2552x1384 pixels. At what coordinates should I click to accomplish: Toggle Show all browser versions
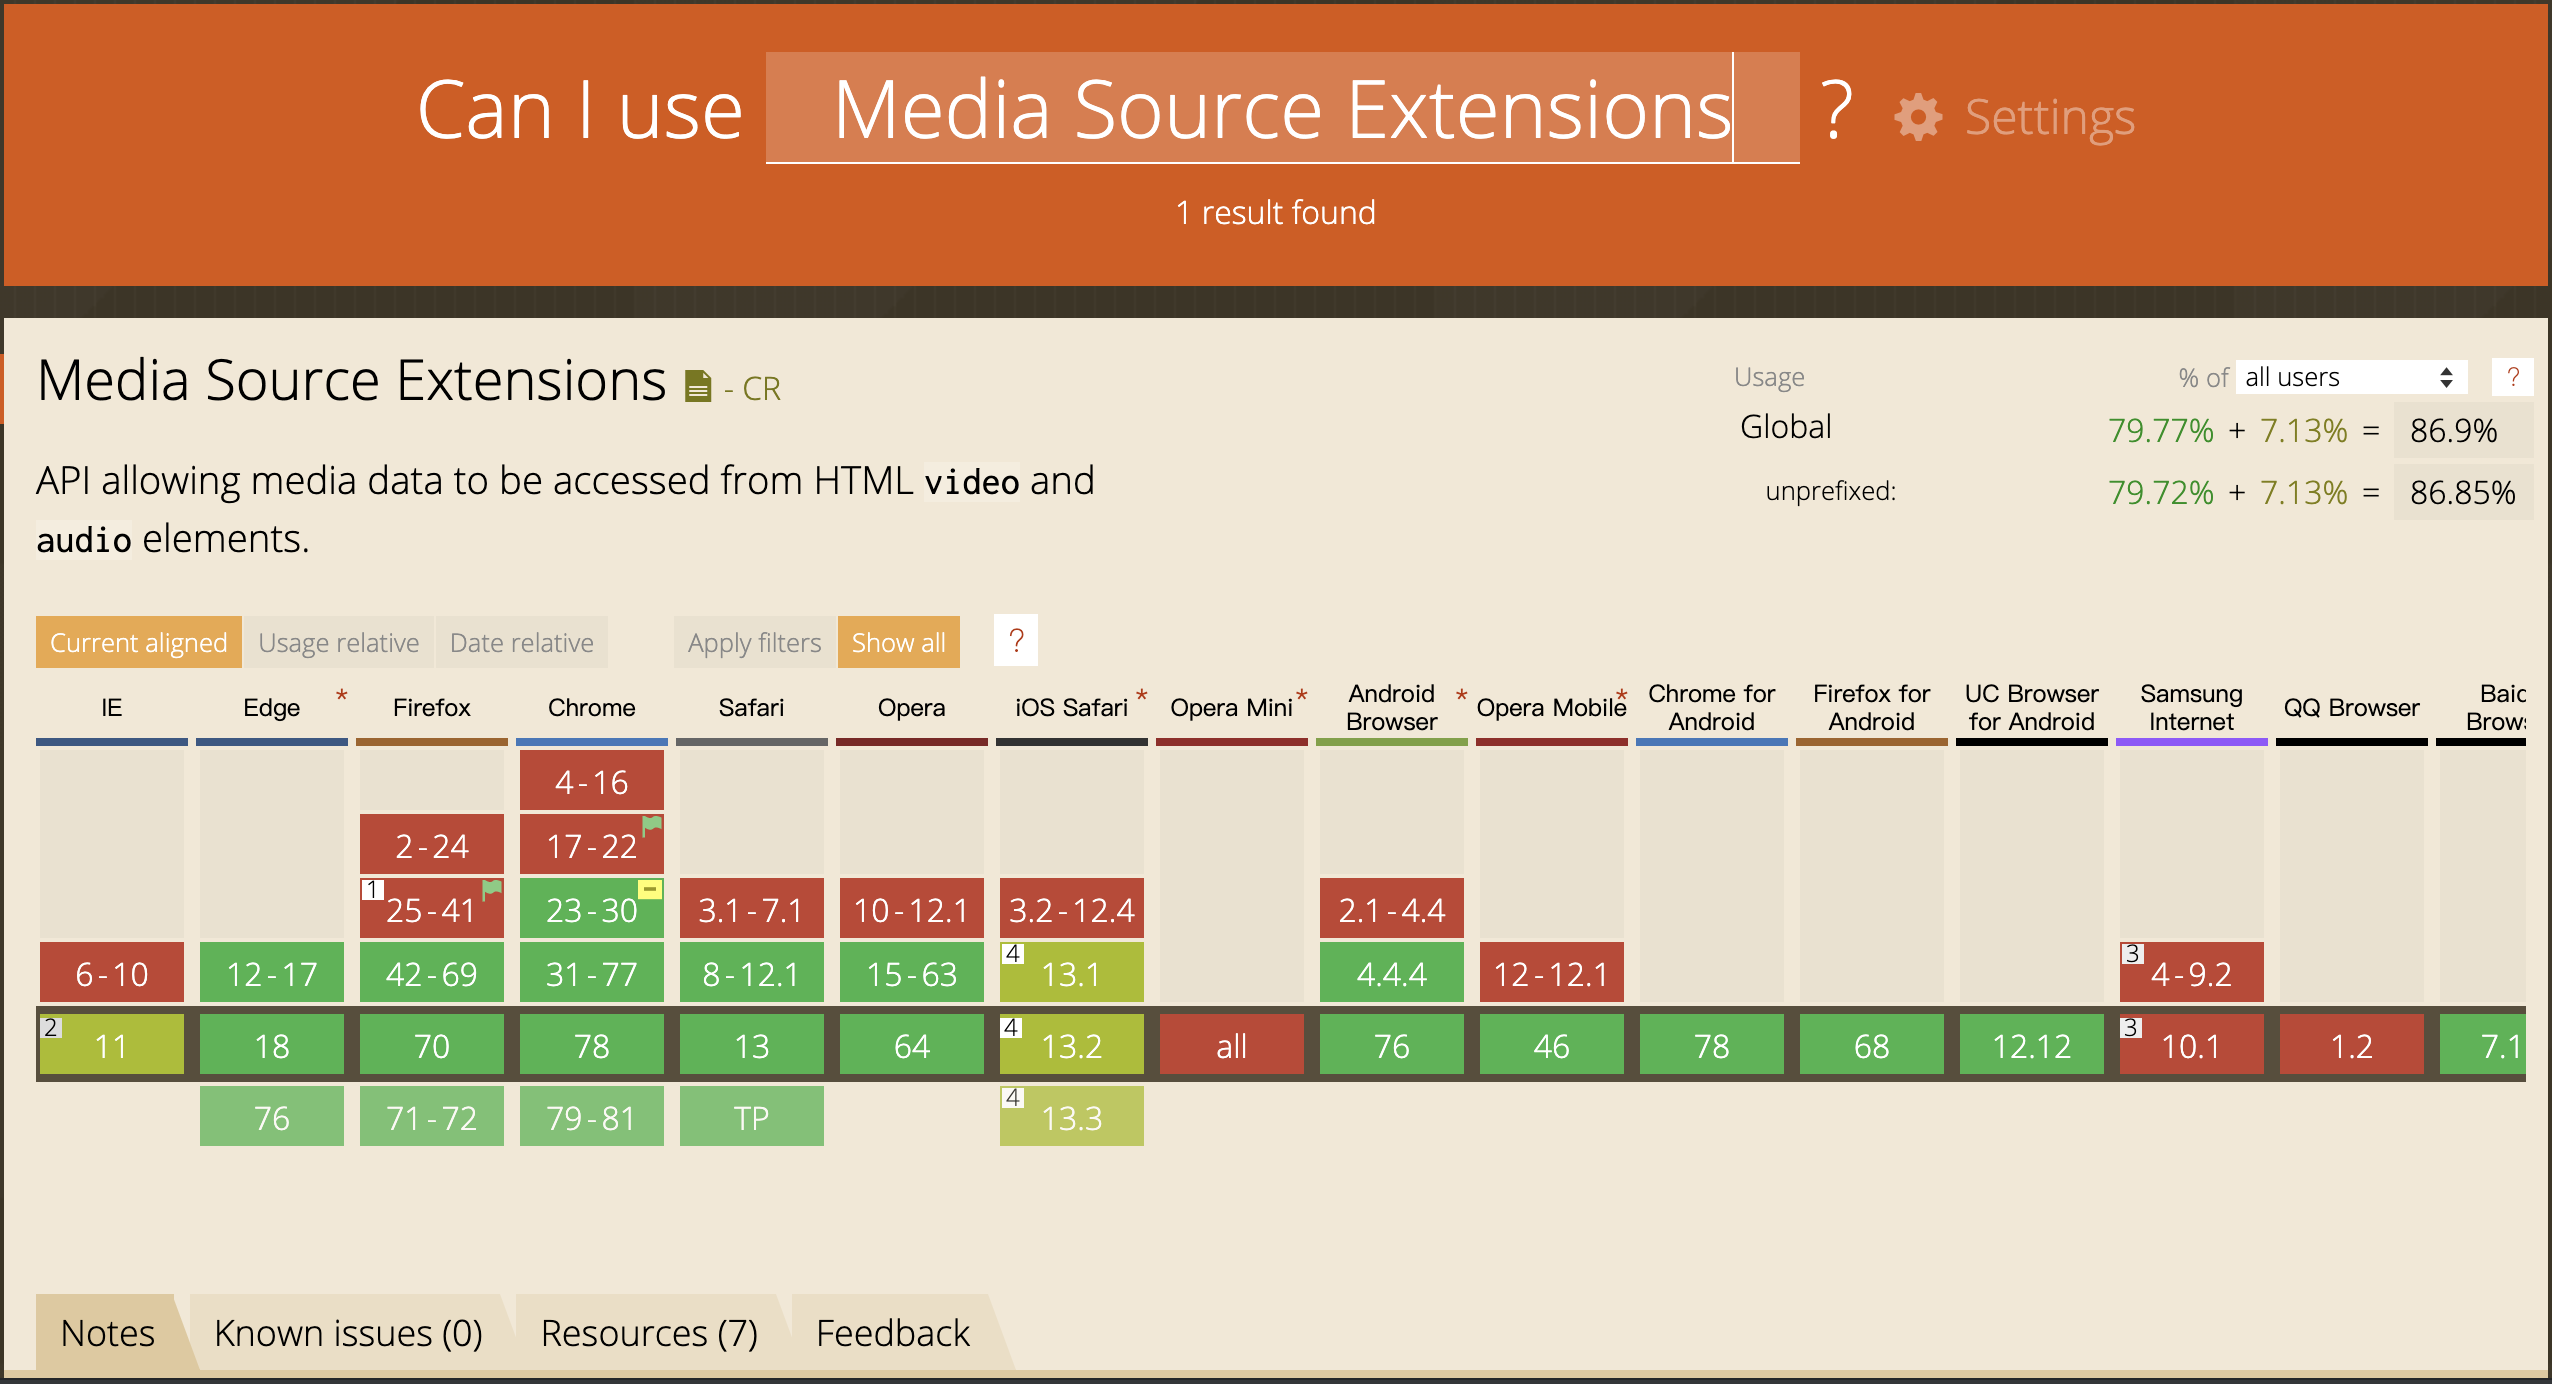click(898, 642)
